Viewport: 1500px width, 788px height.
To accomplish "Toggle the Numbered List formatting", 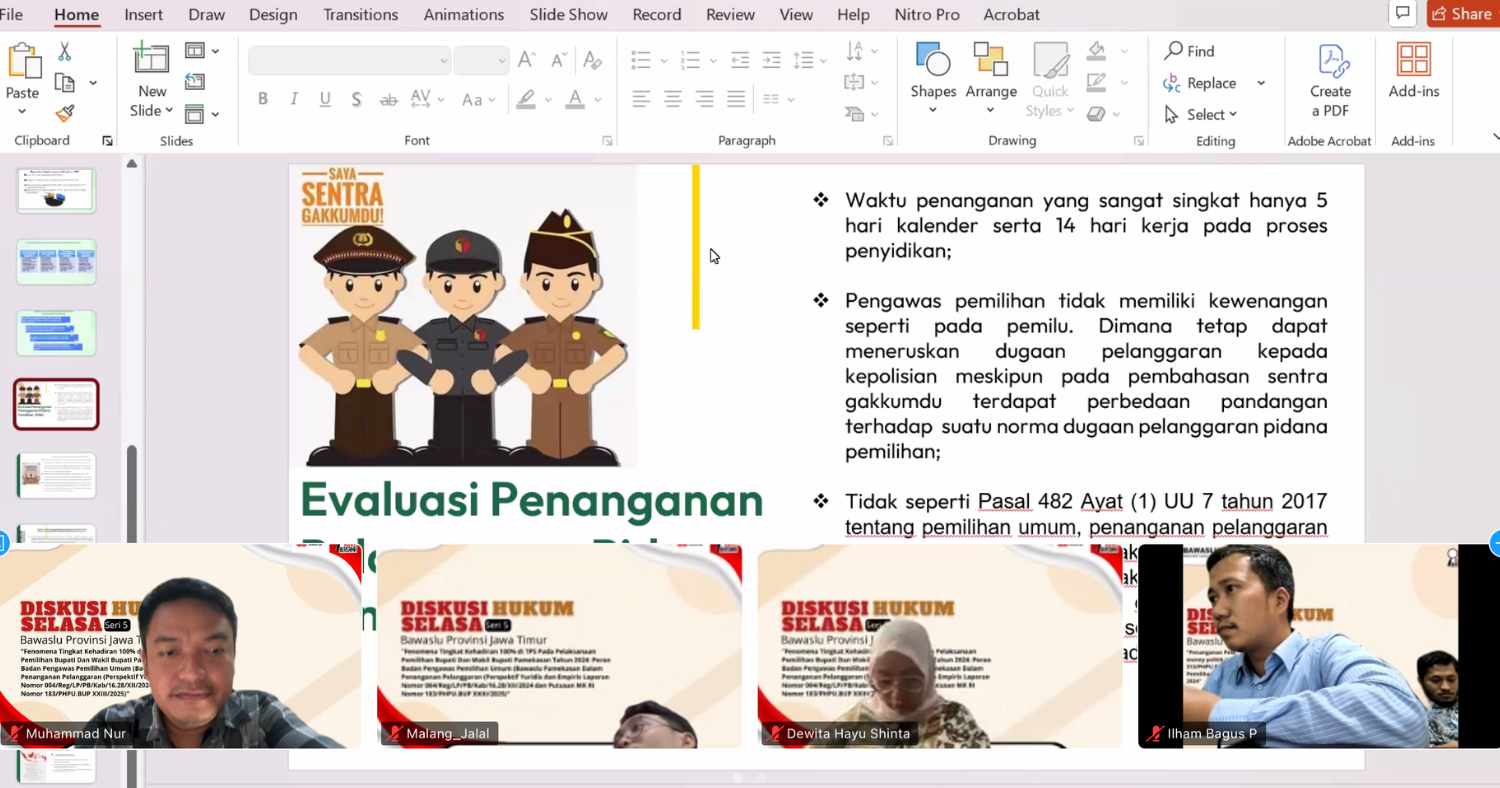I will [690, 59].
